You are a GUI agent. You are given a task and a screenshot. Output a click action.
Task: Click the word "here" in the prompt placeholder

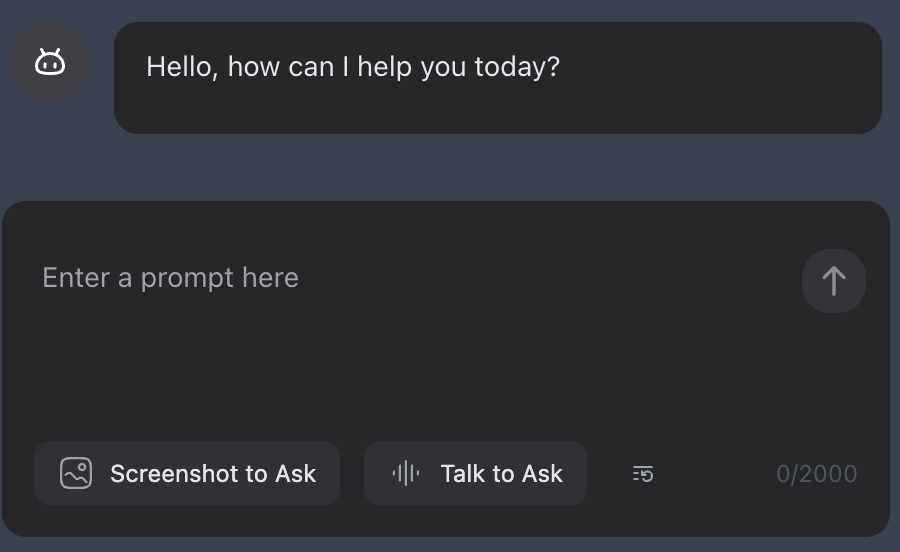pyautogui.click(x=271, y=278)
